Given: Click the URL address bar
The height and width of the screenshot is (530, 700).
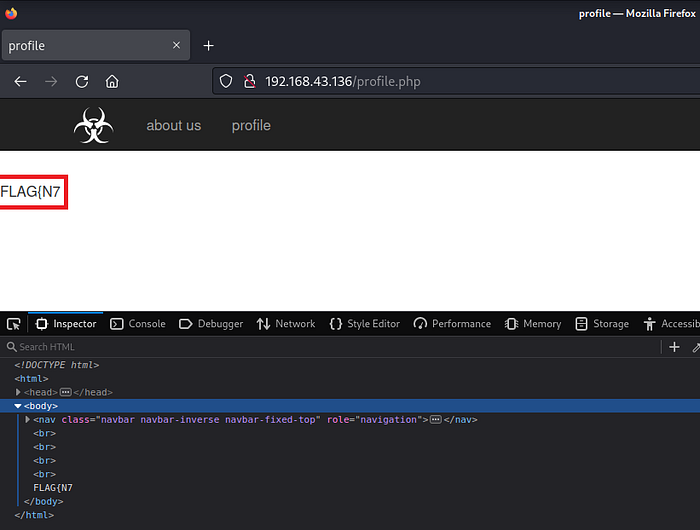Looking at the screenshot, I should (450, 81).
